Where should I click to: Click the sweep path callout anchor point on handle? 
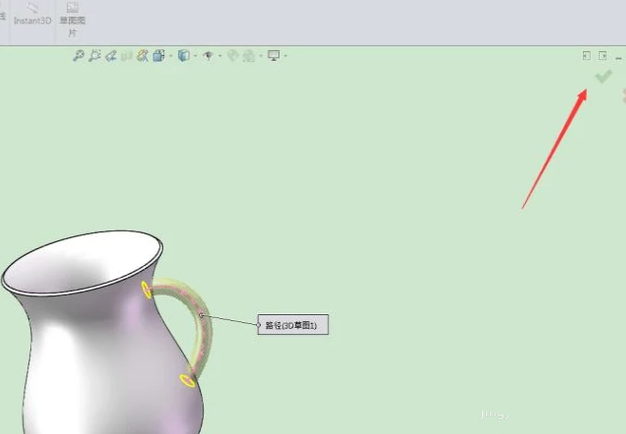[x=201, y=315]
